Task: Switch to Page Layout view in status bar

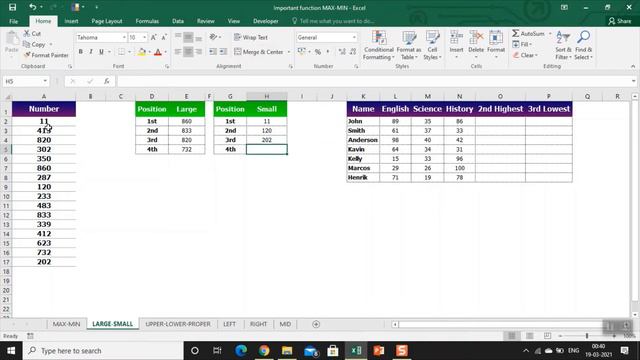Action: (x=530, y=336)
